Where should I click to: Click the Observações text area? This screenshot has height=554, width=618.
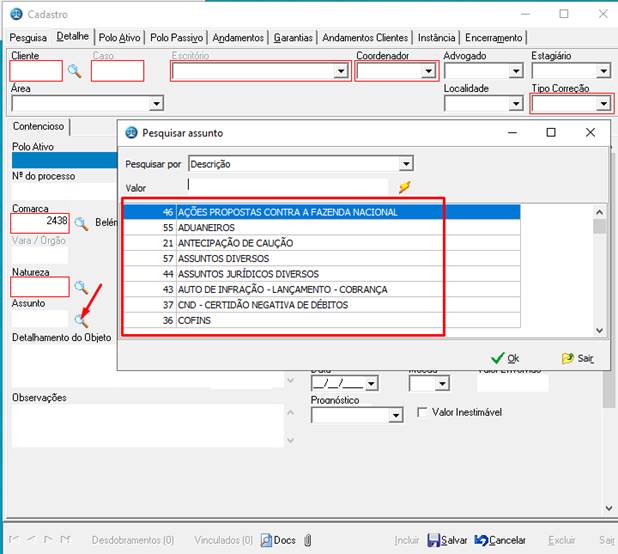(x=147, y=426)
